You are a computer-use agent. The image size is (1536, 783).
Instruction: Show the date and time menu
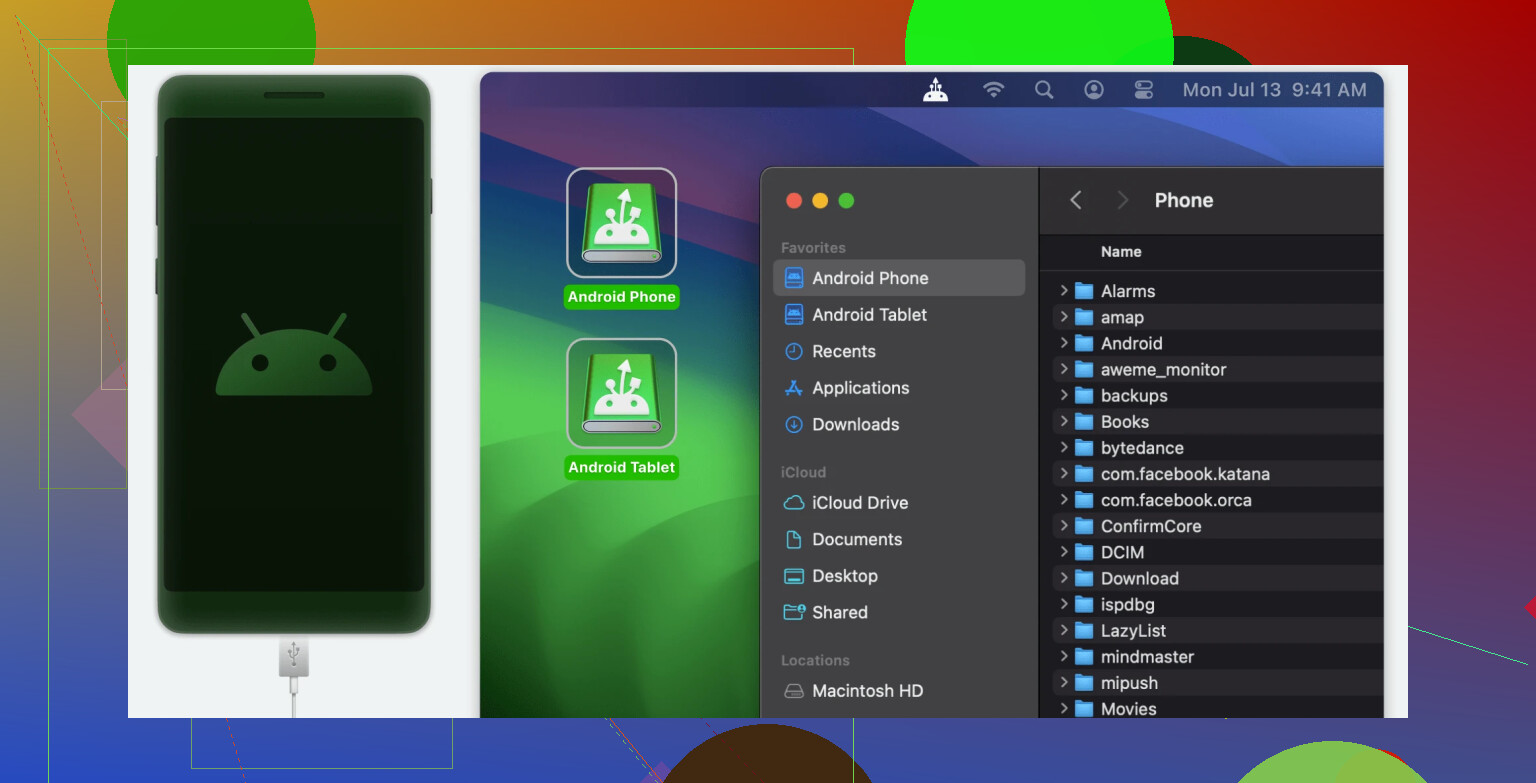point(1274,90)
